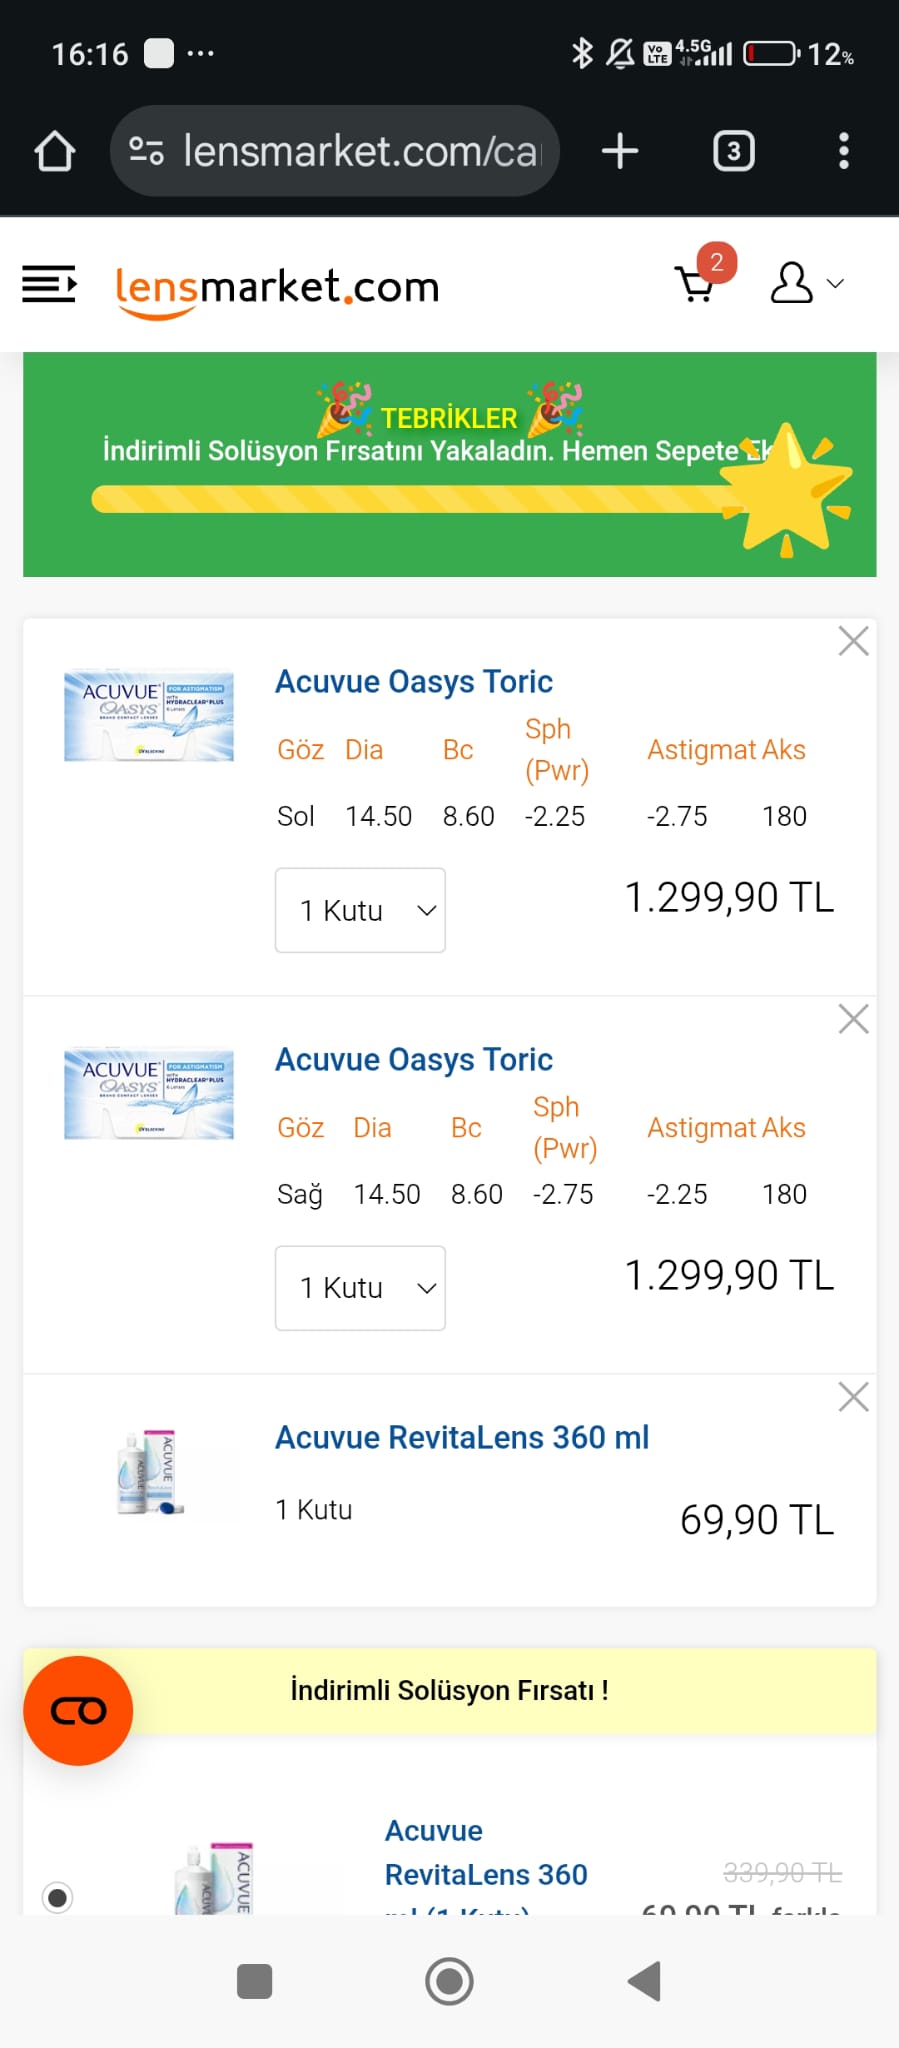The image size is (899, 2048).
Task: Open the first Acuvue Oasys Toric title
Action: [x=414, y=681]
